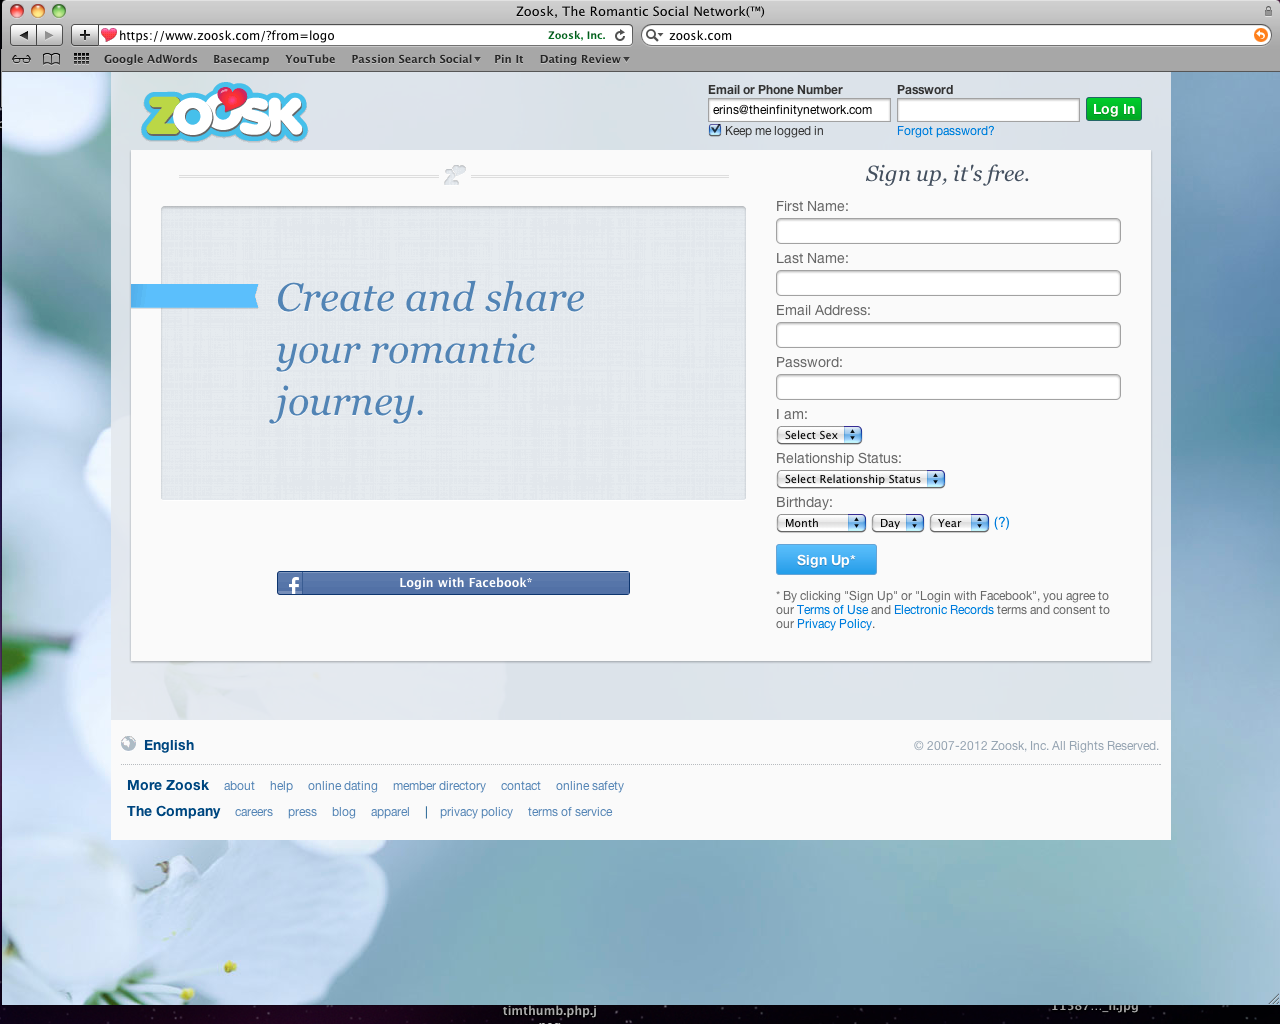Toggle the Keep me logged in checkbox

715,130
